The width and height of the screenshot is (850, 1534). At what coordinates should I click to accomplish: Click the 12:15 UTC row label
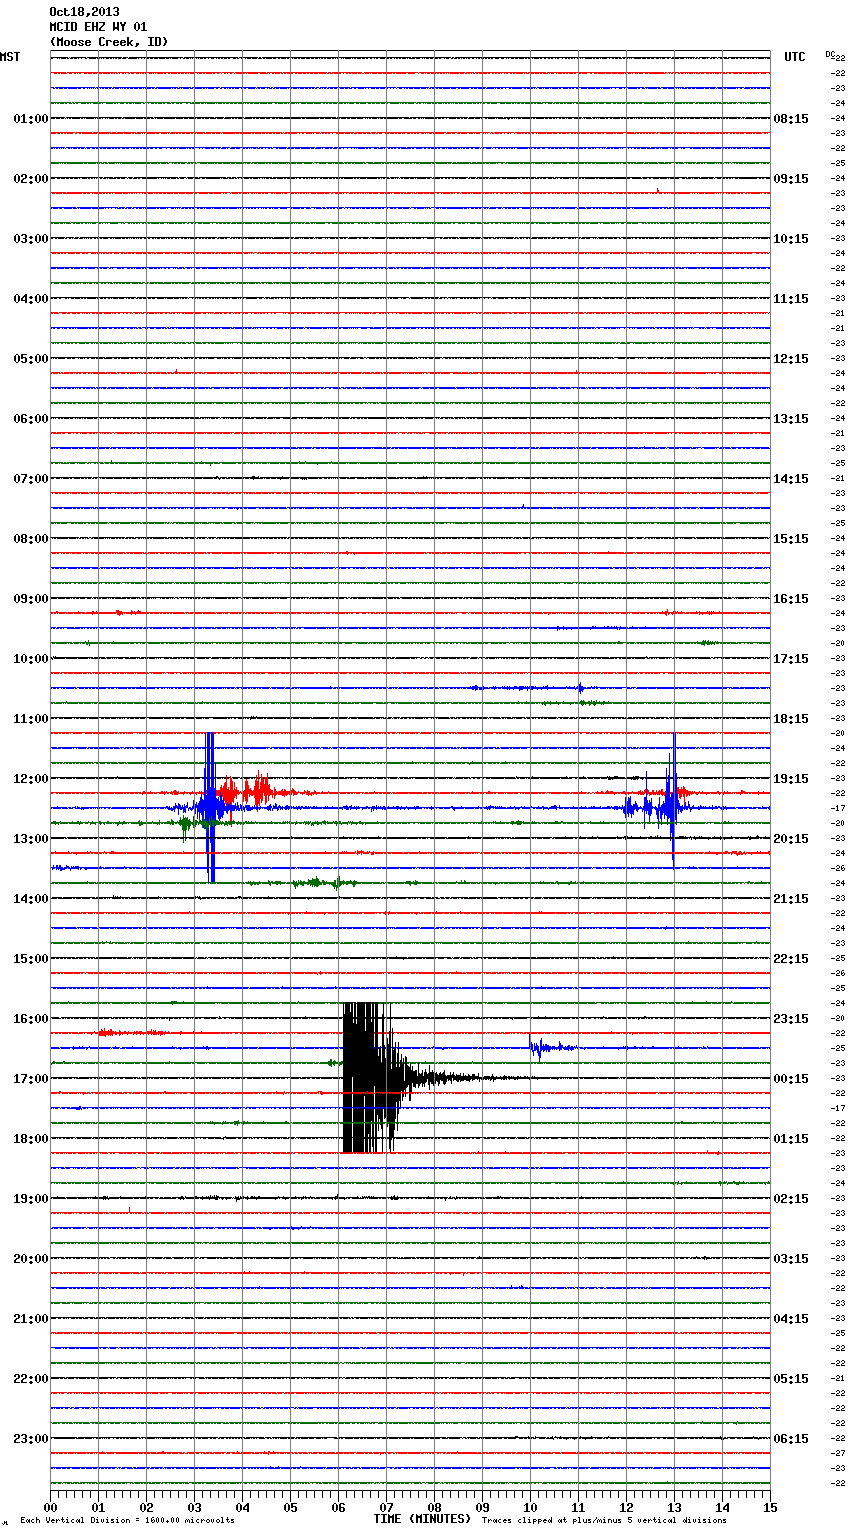point(791,359)
